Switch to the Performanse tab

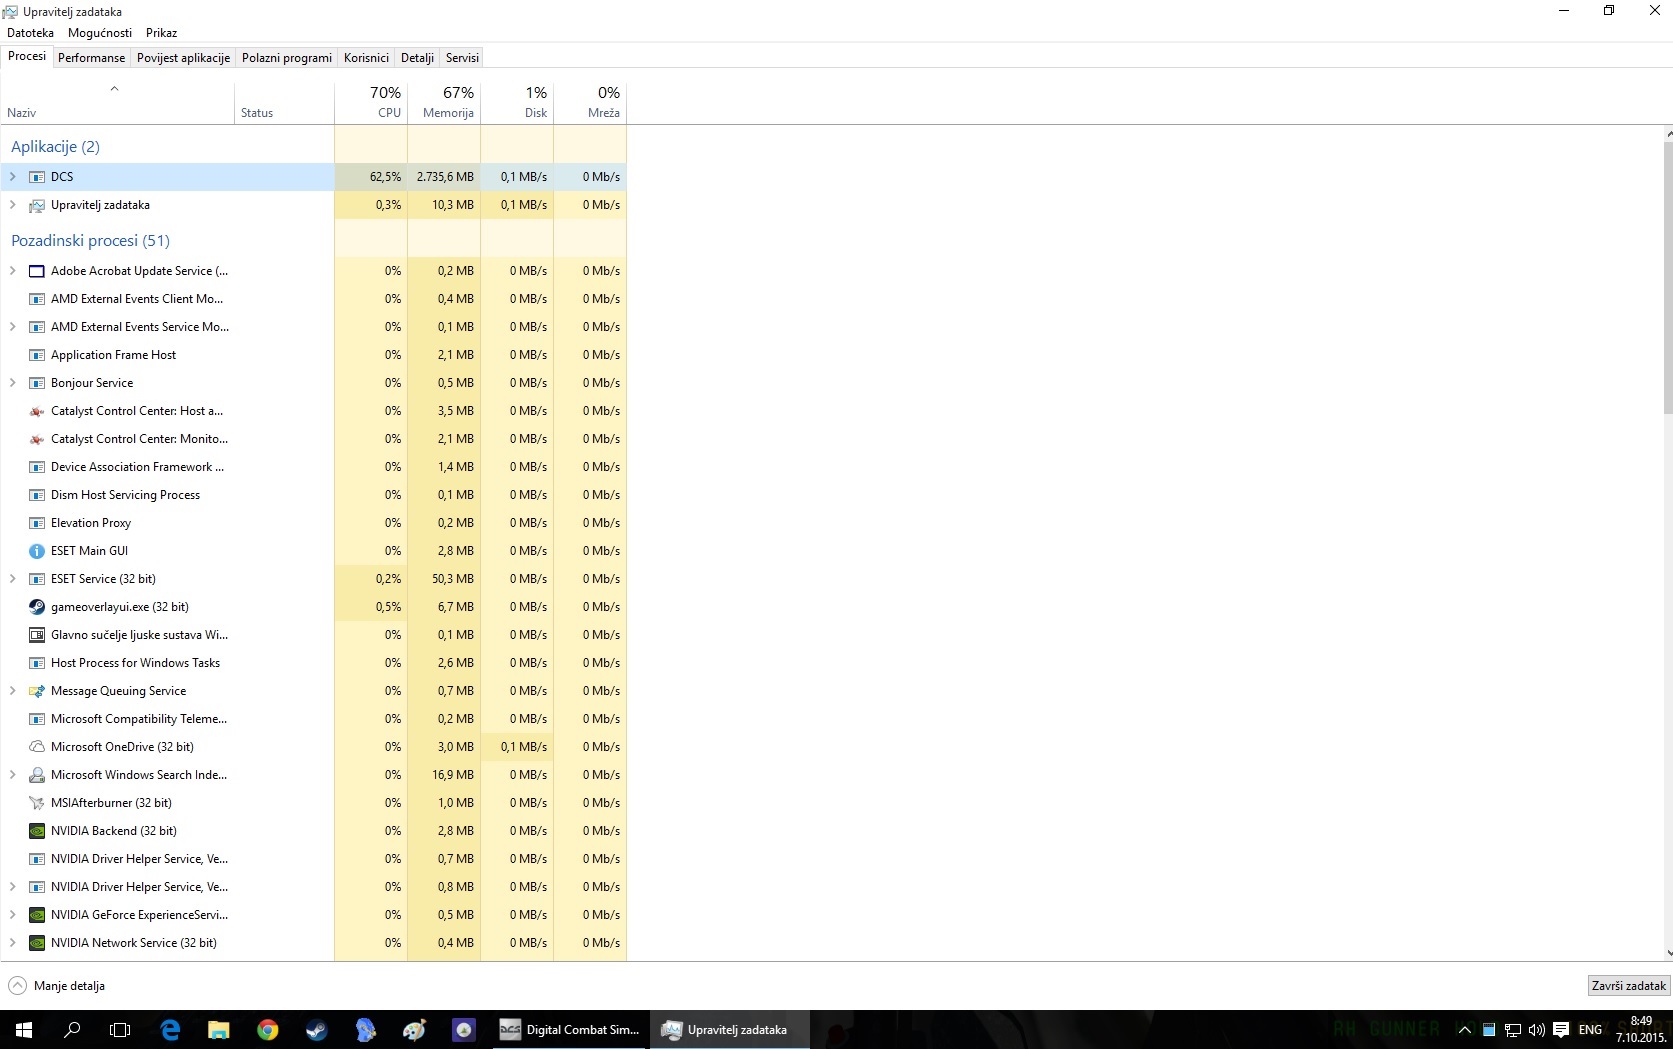tap(92, 58)
